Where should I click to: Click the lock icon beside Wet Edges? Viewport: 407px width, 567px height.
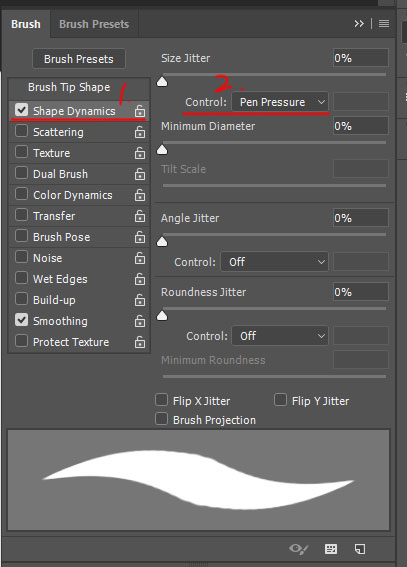(140, 279)
